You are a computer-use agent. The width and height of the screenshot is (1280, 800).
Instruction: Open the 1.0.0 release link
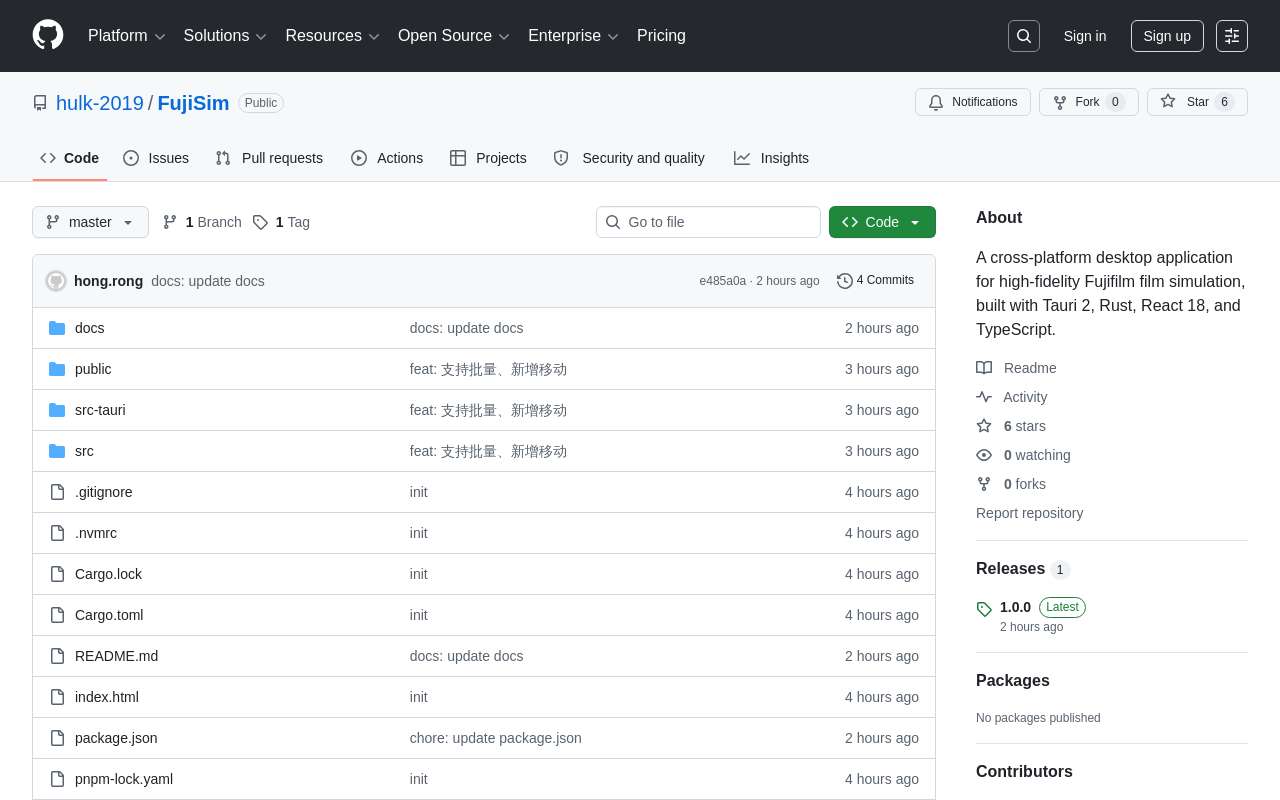pos(1015,607)
